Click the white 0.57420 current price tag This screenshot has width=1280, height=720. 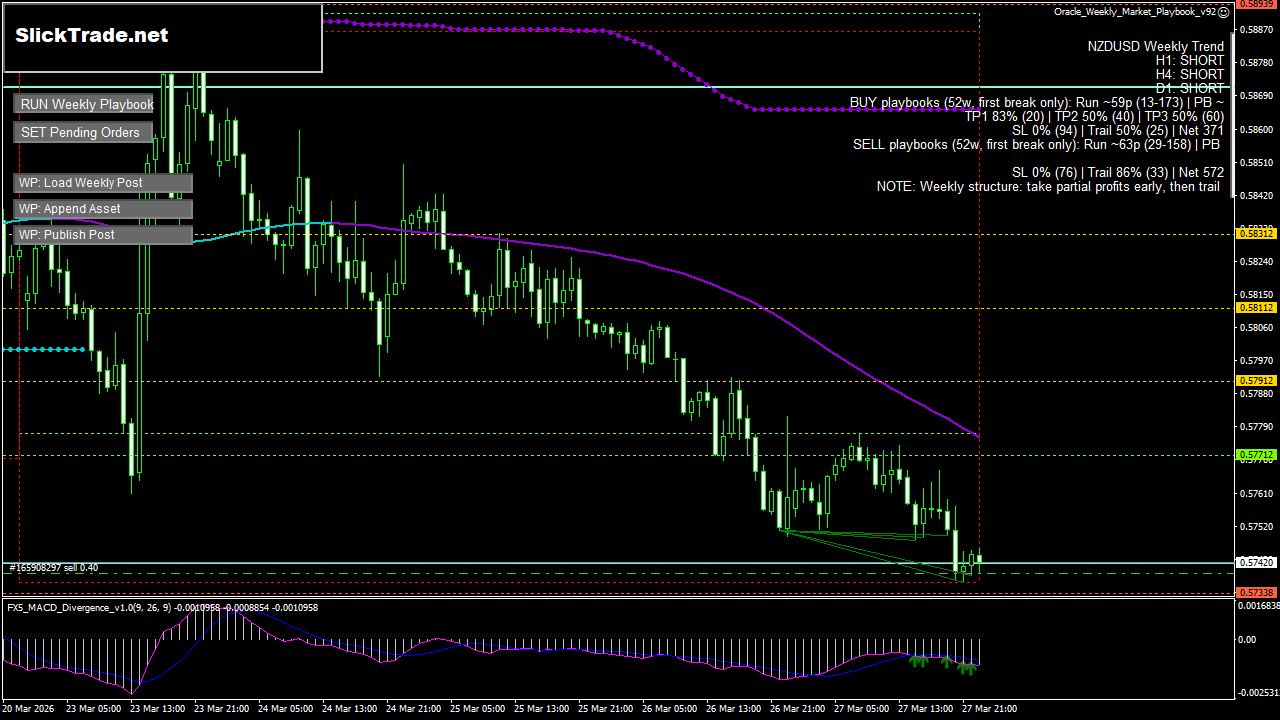[1256, 562]
